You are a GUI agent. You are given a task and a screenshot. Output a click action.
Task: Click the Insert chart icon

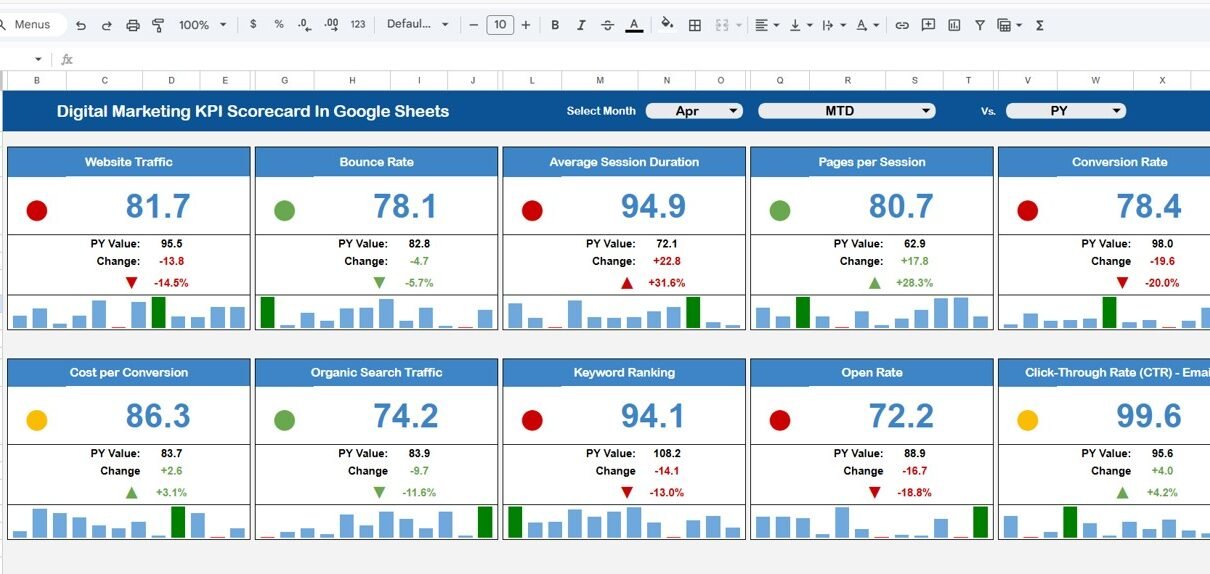point(954,25)
